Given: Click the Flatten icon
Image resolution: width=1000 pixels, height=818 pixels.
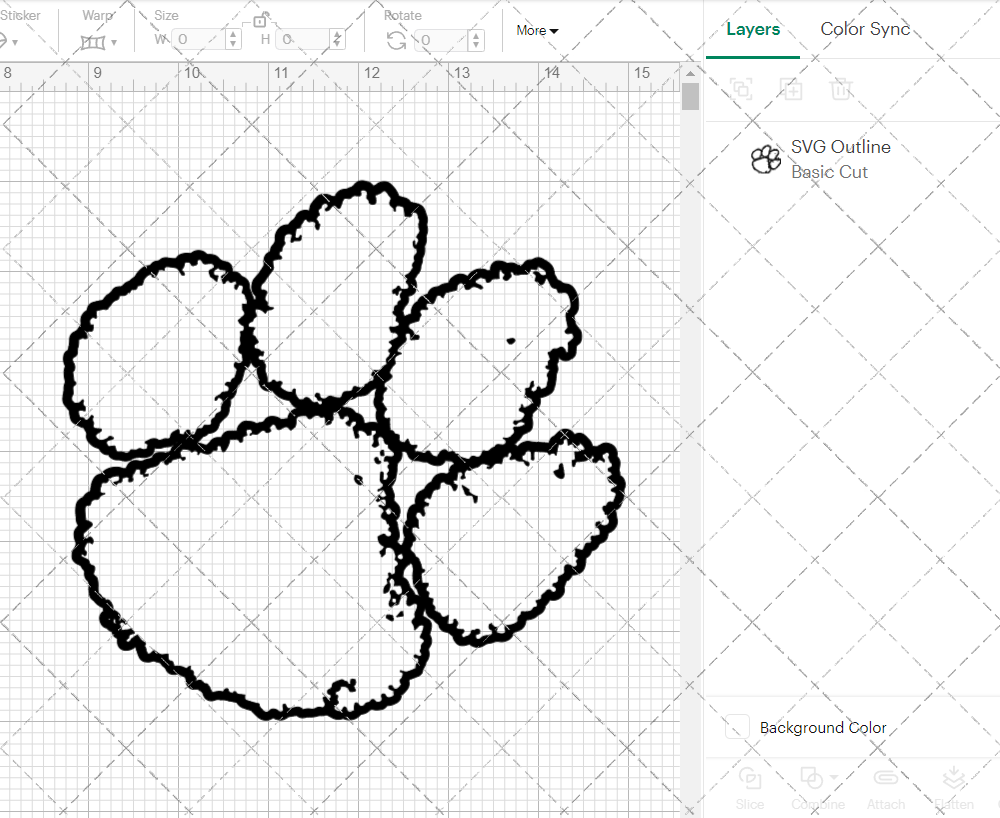Looking at the screenshot, I should point(953,779).
